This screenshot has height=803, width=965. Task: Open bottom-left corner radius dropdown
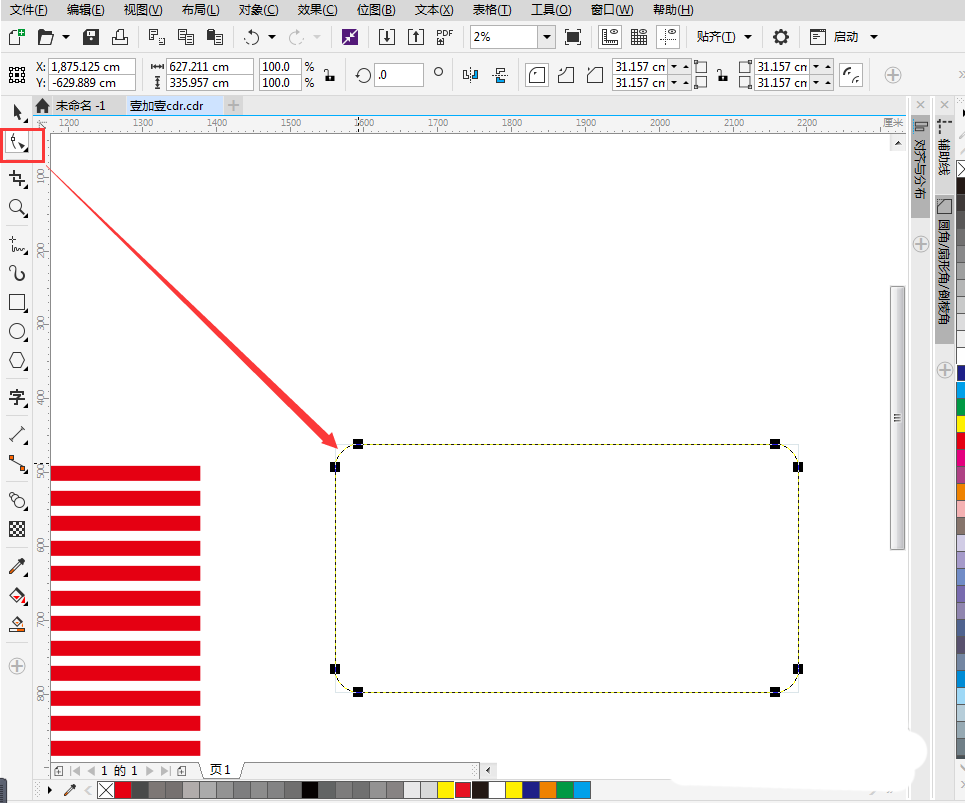tap(674, 82)
